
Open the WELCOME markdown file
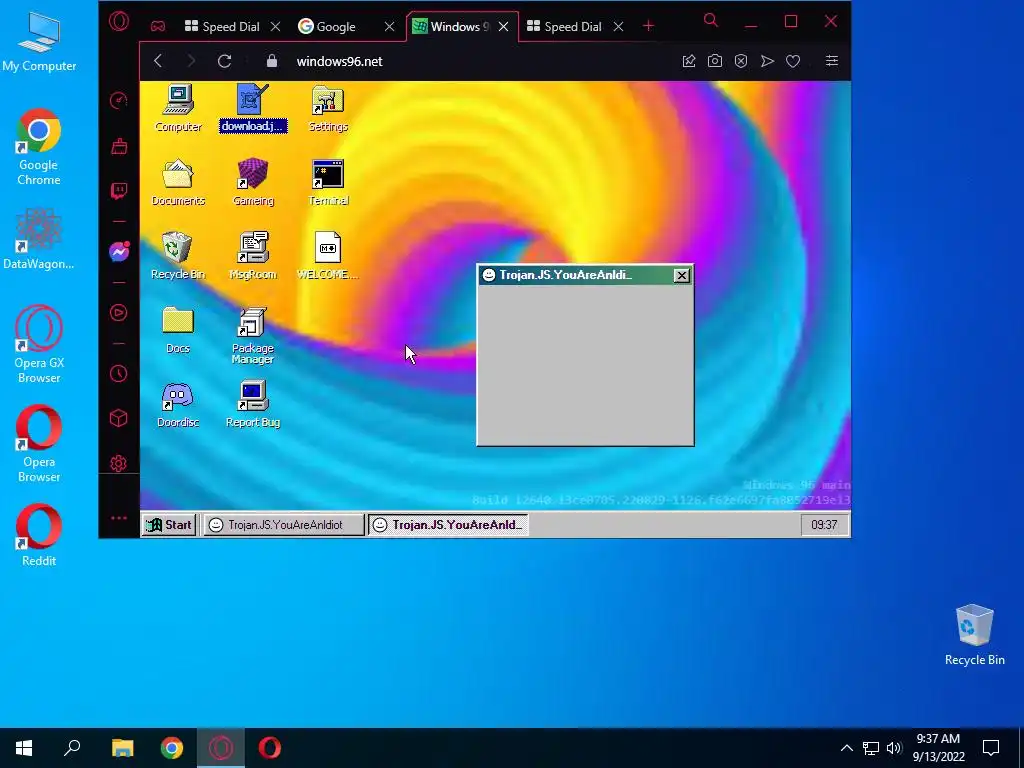click(x=328, y=256)
